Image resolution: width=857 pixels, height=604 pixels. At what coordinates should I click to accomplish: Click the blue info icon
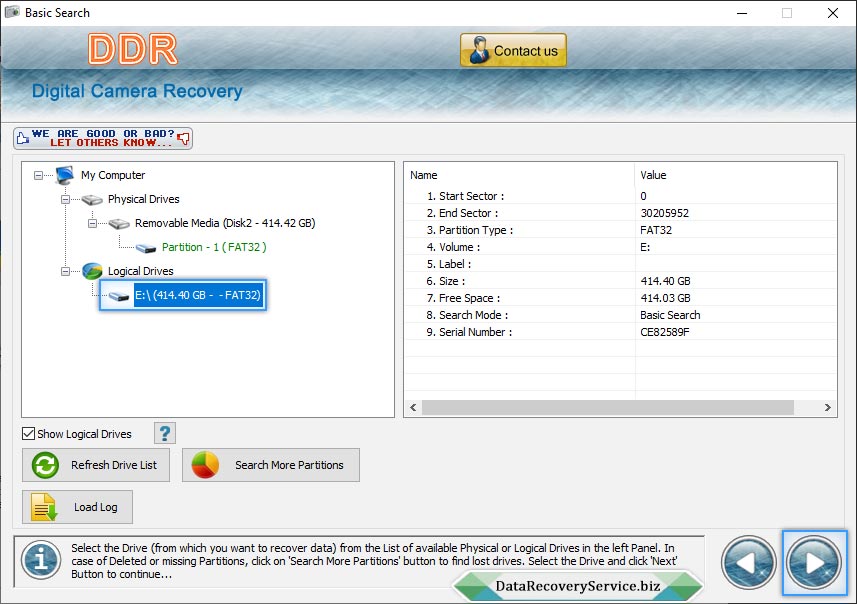point(40,560)
